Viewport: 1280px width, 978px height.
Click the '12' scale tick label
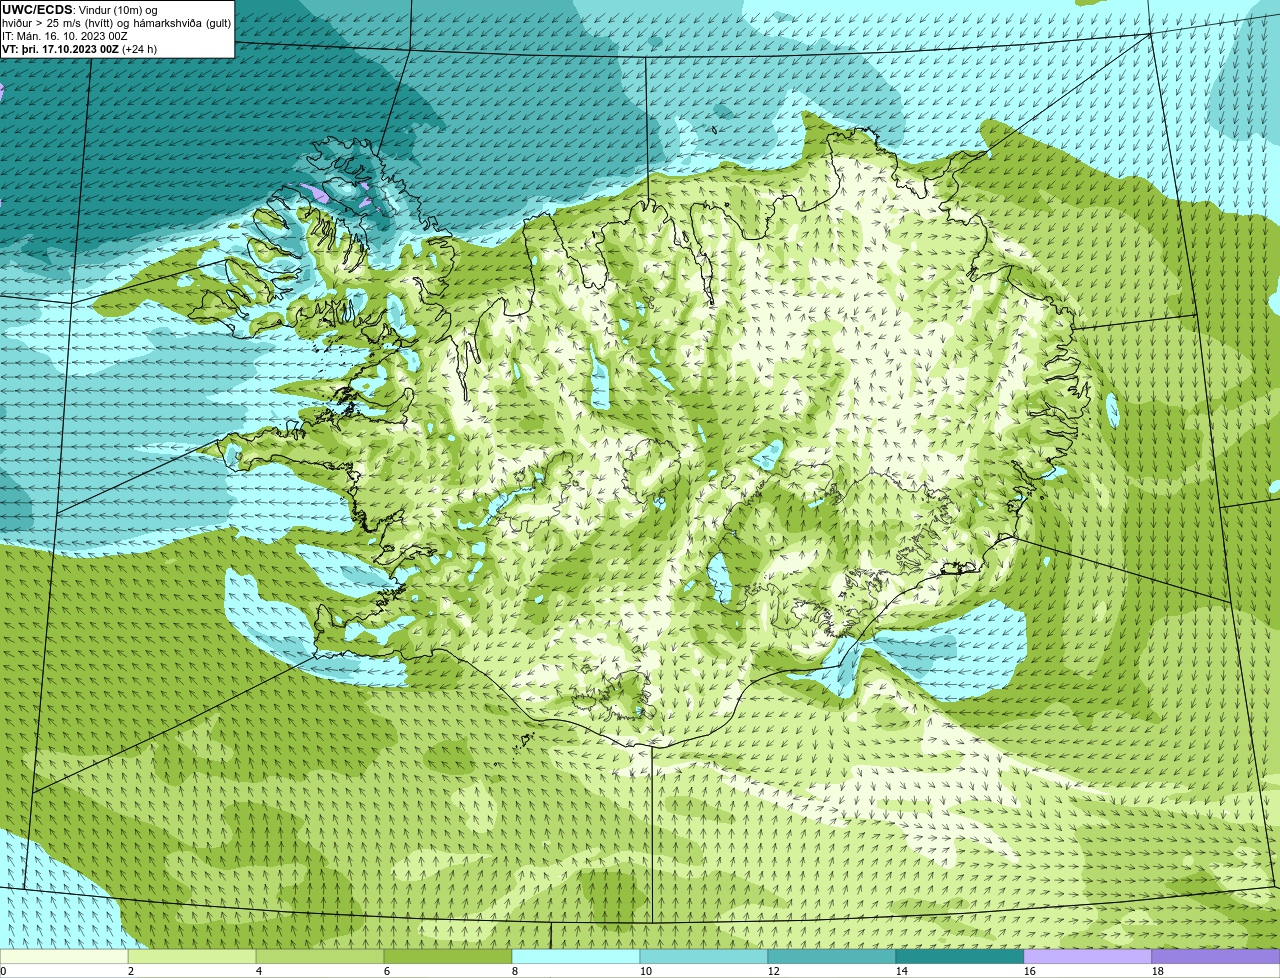(774, 971)
